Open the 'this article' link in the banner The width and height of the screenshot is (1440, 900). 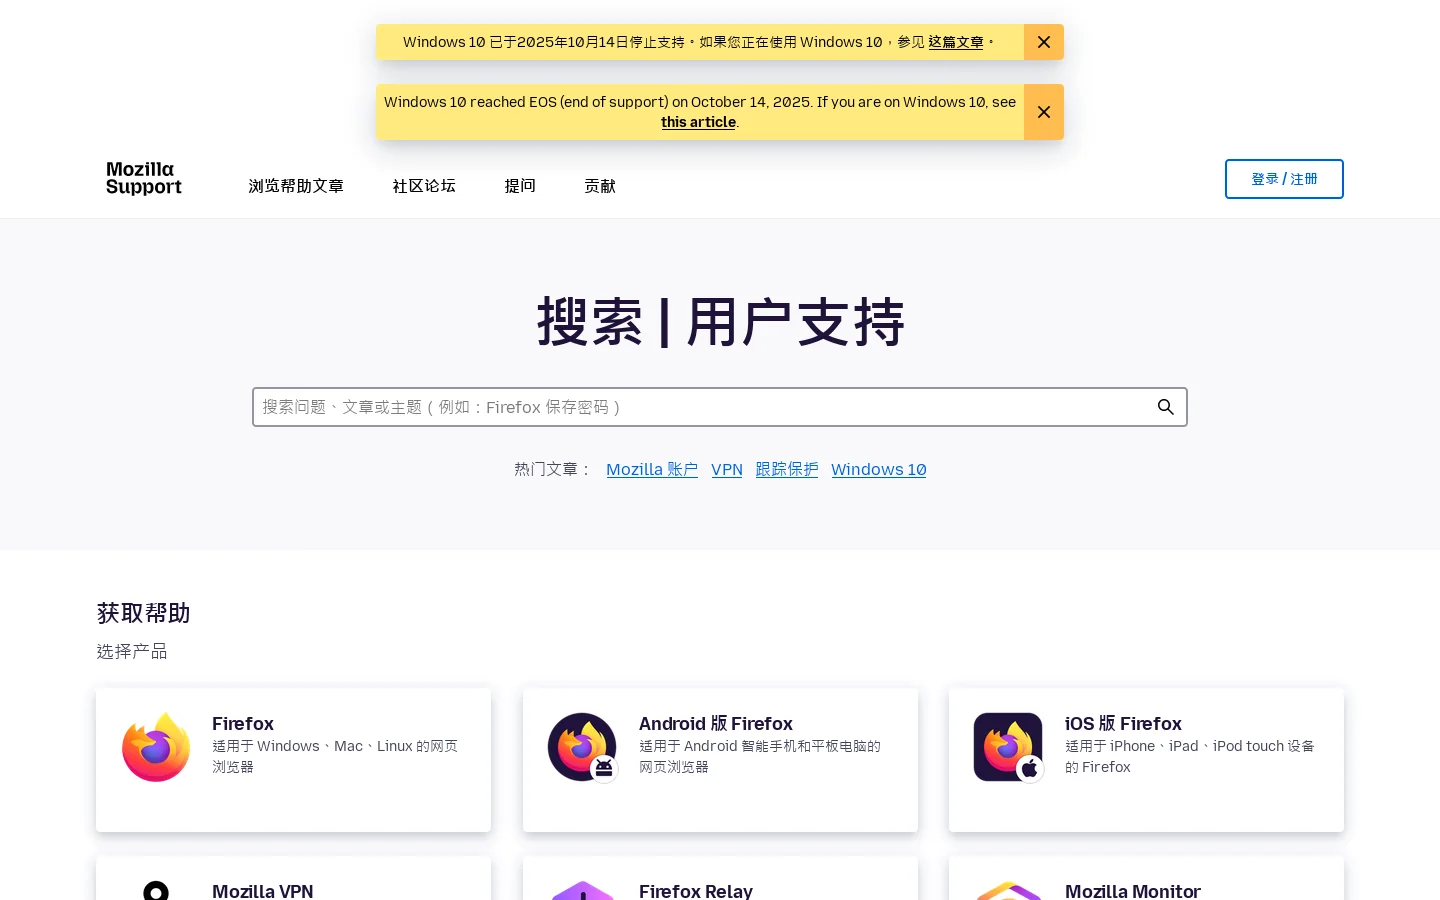[698, 122]
